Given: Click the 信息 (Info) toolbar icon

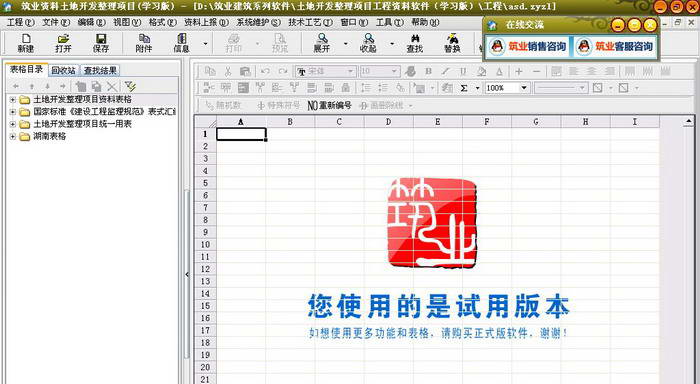Looking at the screenshot, I should [x=181, y=43].
